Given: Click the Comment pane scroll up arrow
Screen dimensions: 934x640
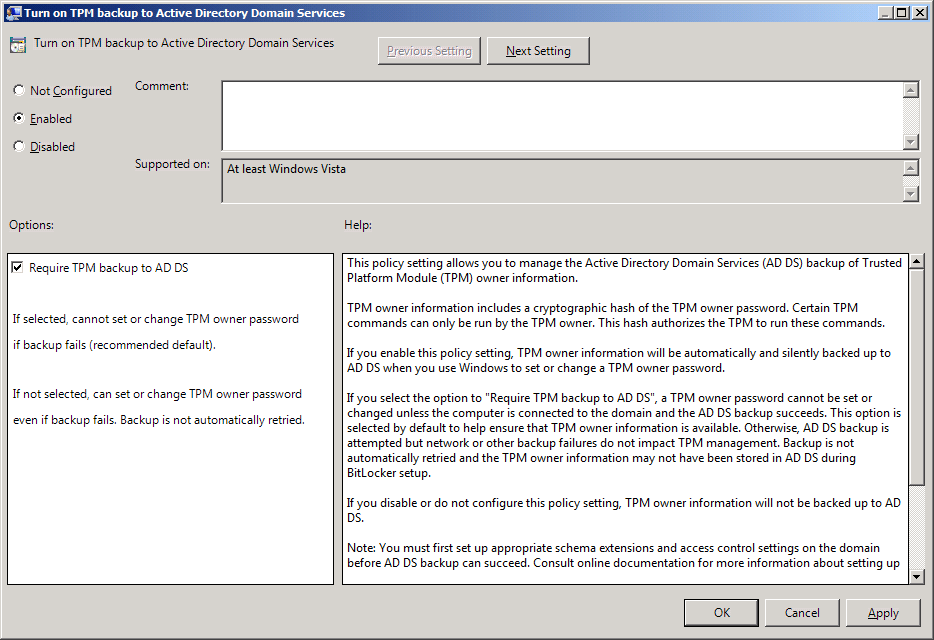Looking at the screenshot, I should point(911,88).
